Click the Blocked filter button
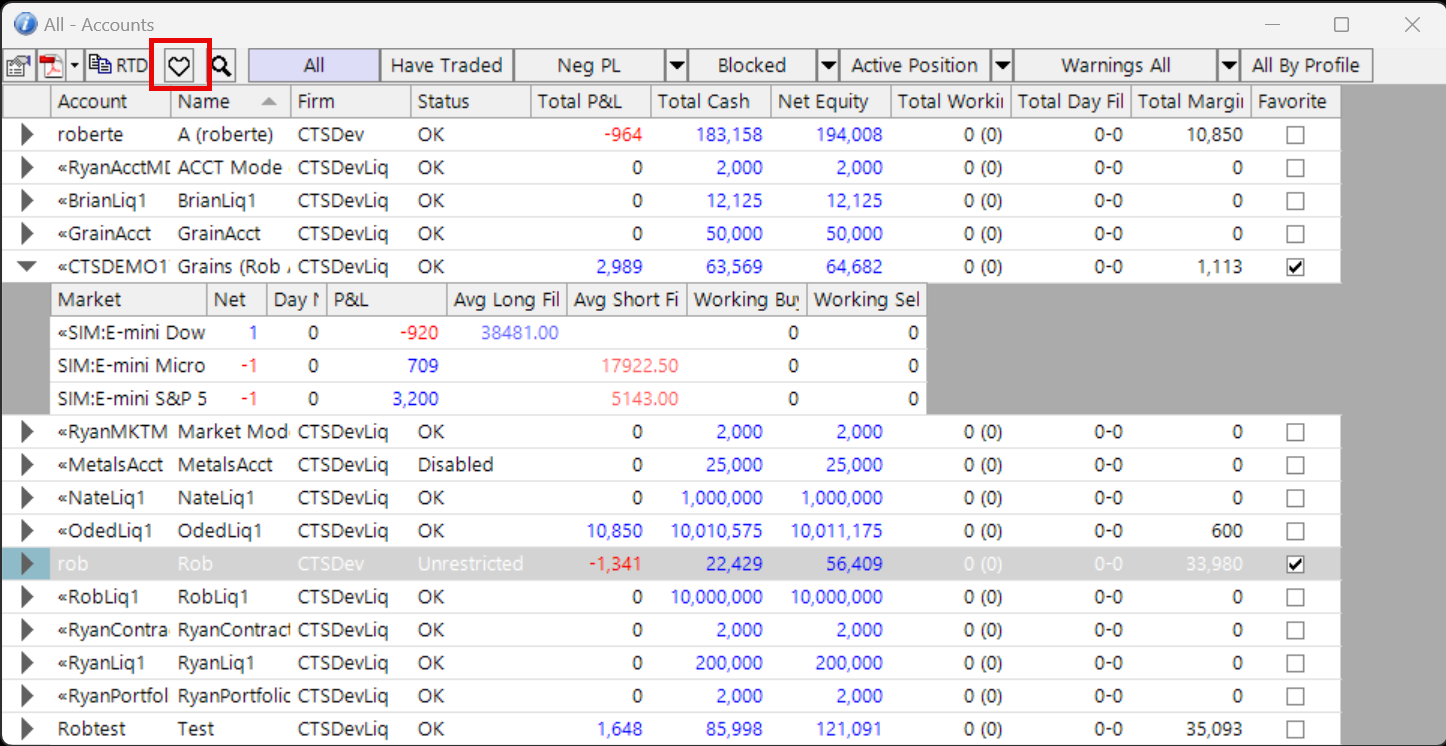 click(x=751, y=66)
